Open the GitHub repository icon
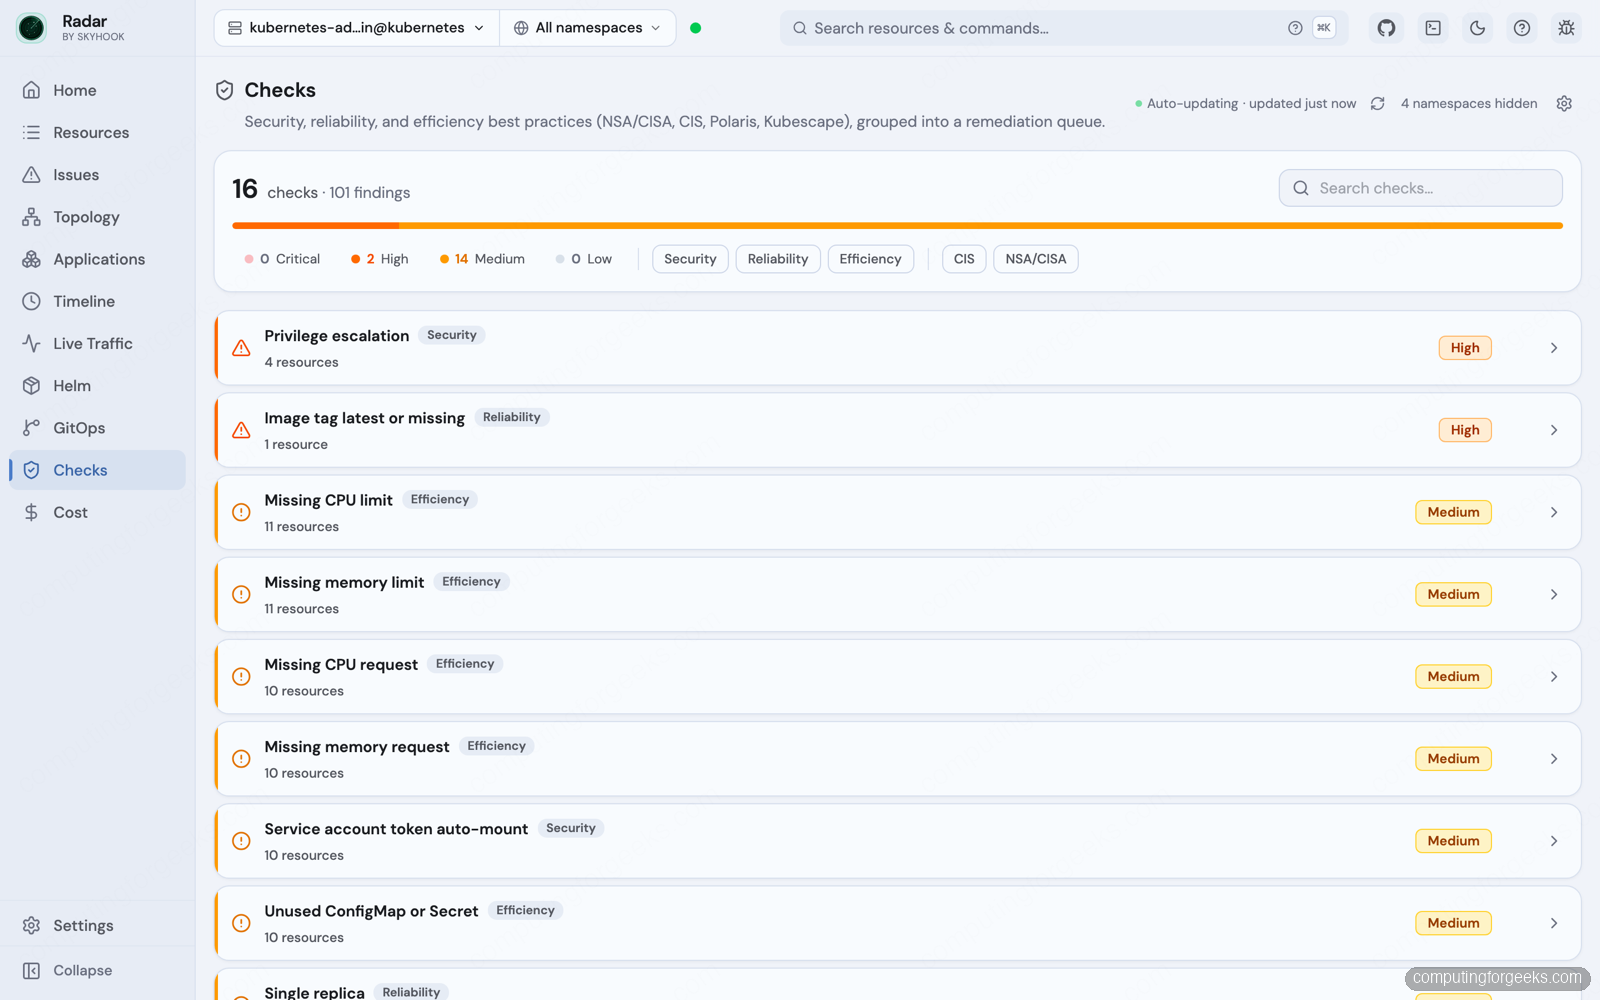Viewport: 1600px width, 1000px height. point(1386,28)
